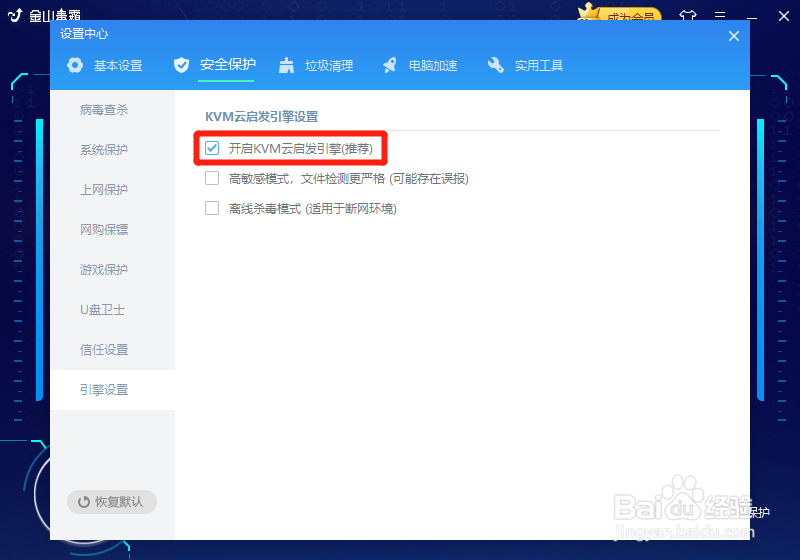Click the circular reset icon in 恢复默认
800x560 pixels.
(x=84, y=502)
